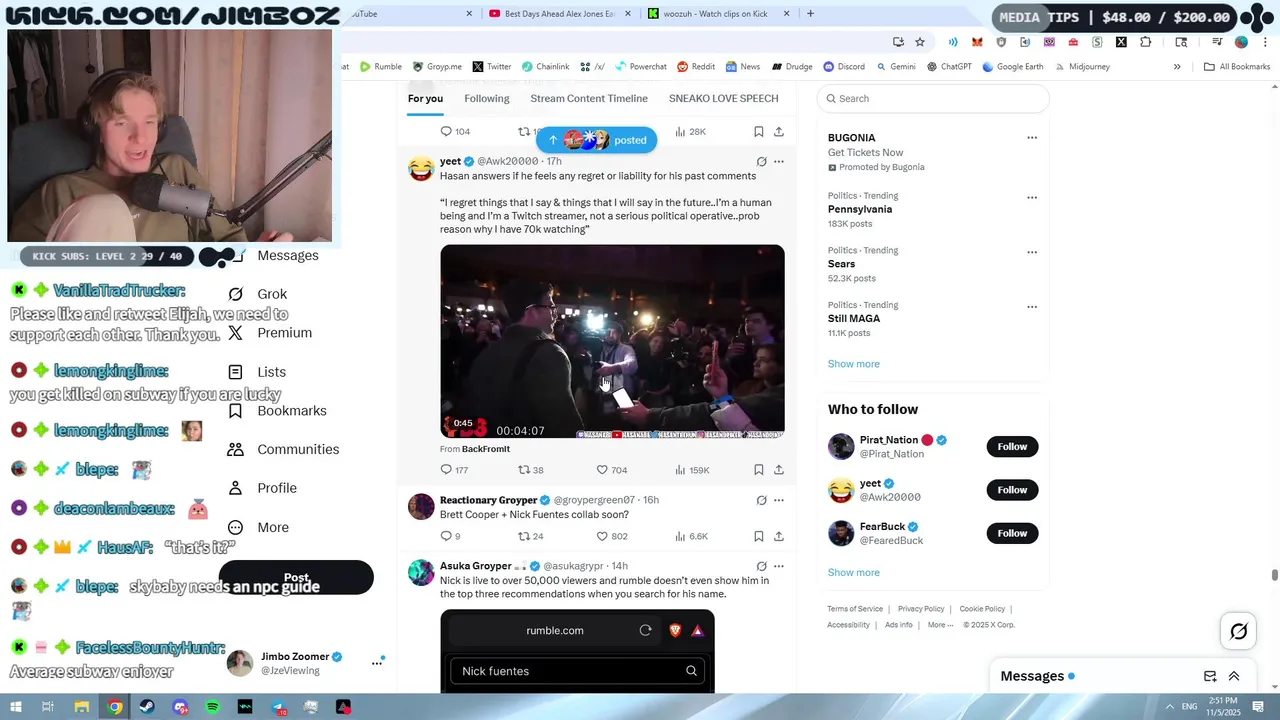Open Lists in X sidebar

[257, 372]
